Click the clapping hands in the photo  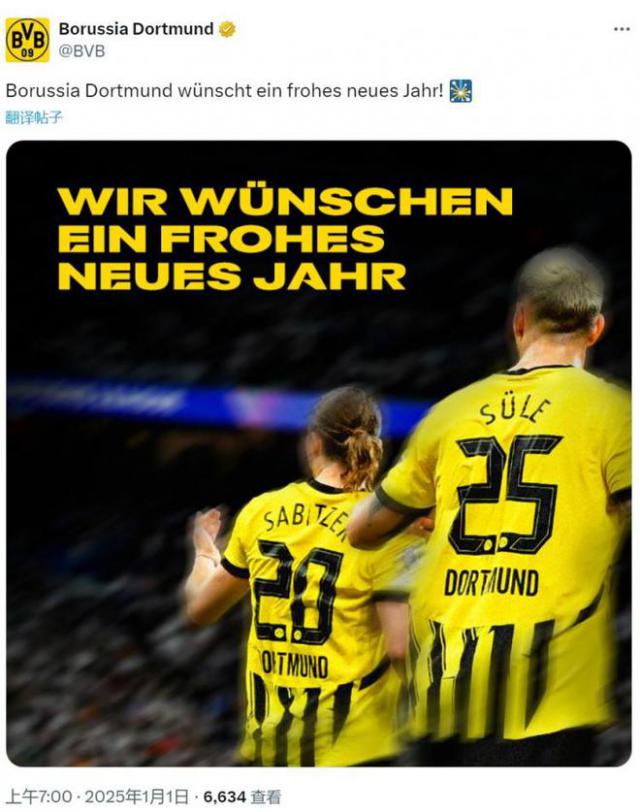tap(207, 534)
